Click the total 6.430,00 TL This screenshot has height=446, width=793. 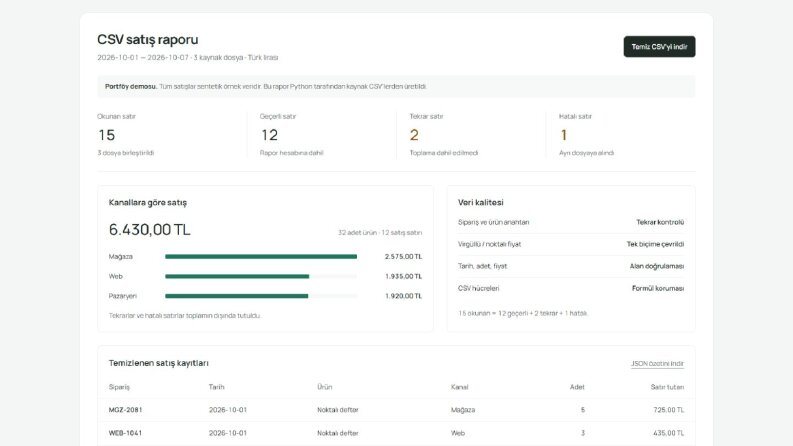(150, 230)
